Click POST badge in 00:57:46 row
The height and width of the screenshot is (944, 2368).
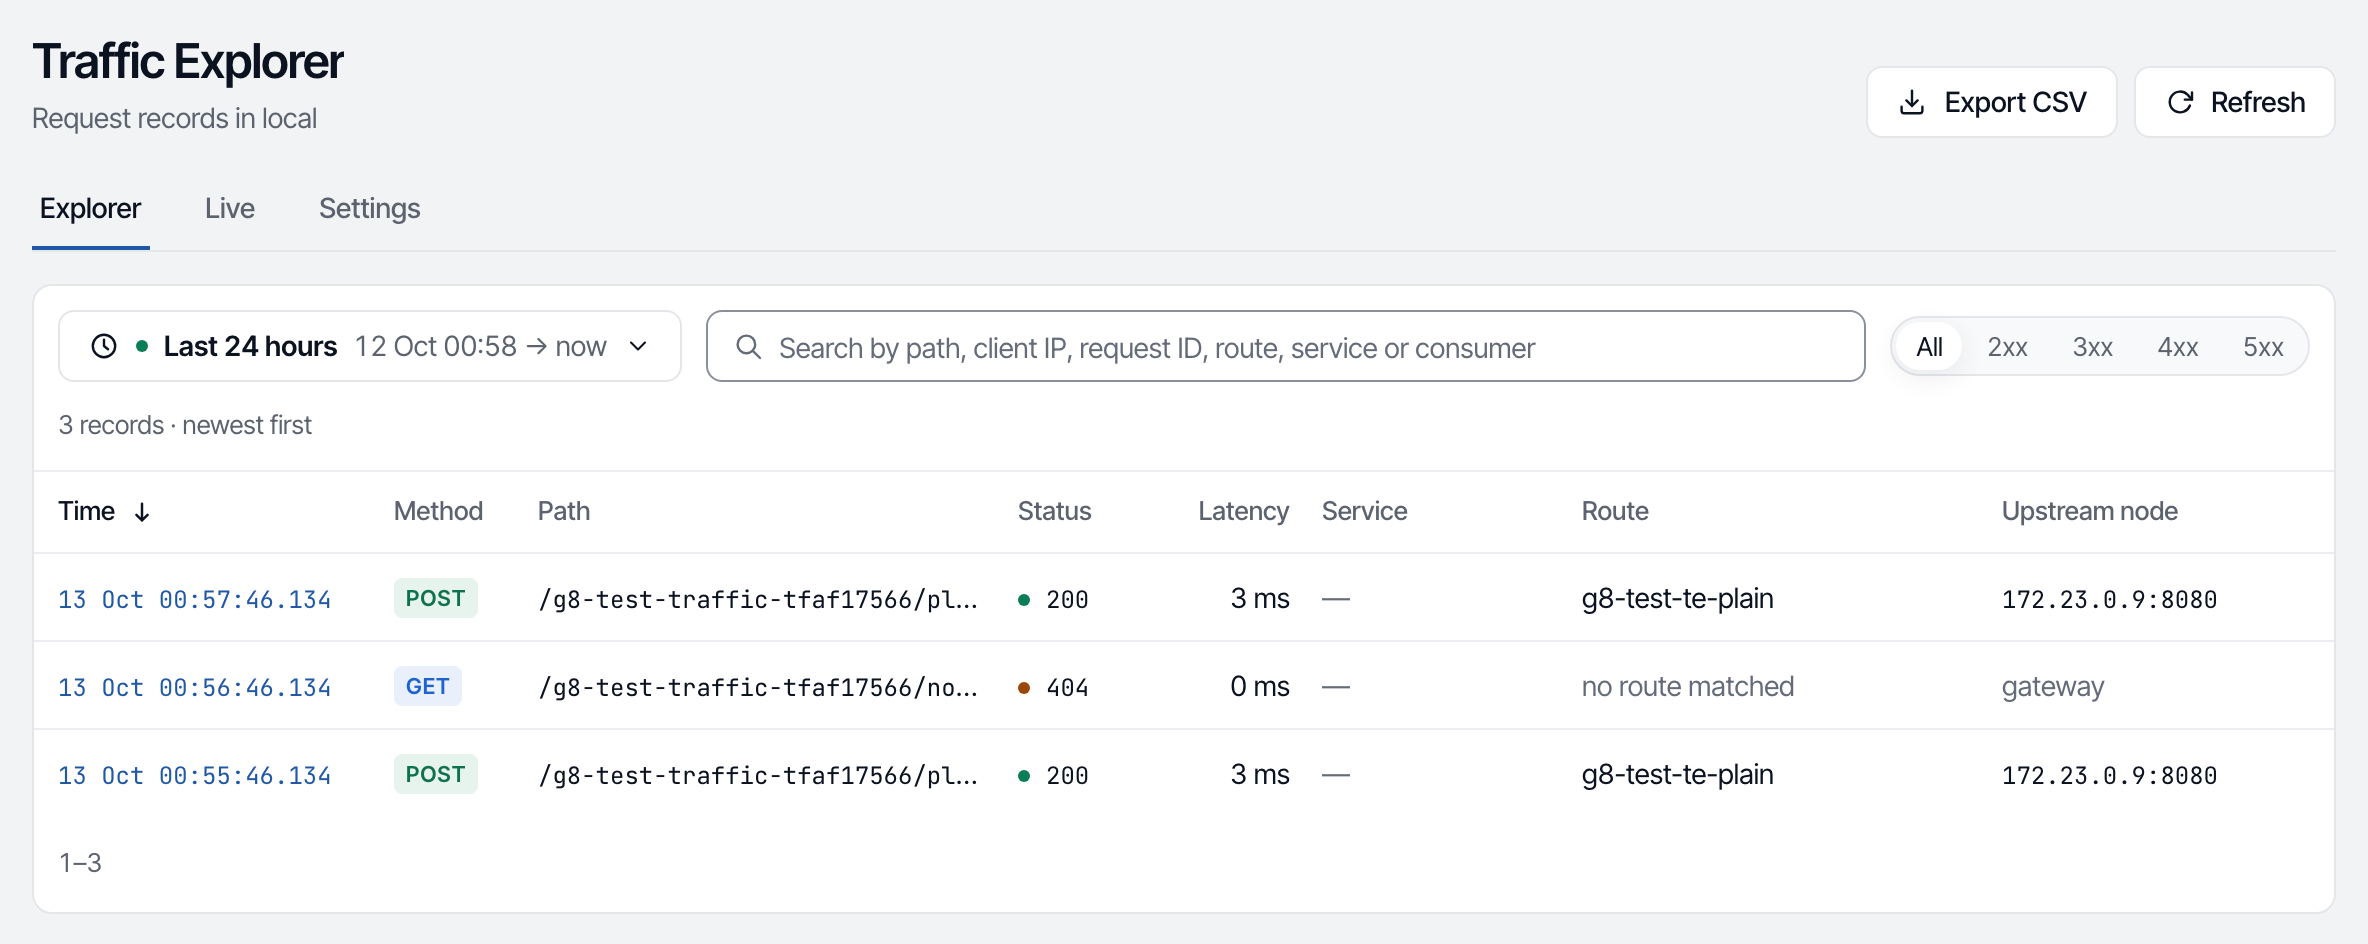pos(435,598)
